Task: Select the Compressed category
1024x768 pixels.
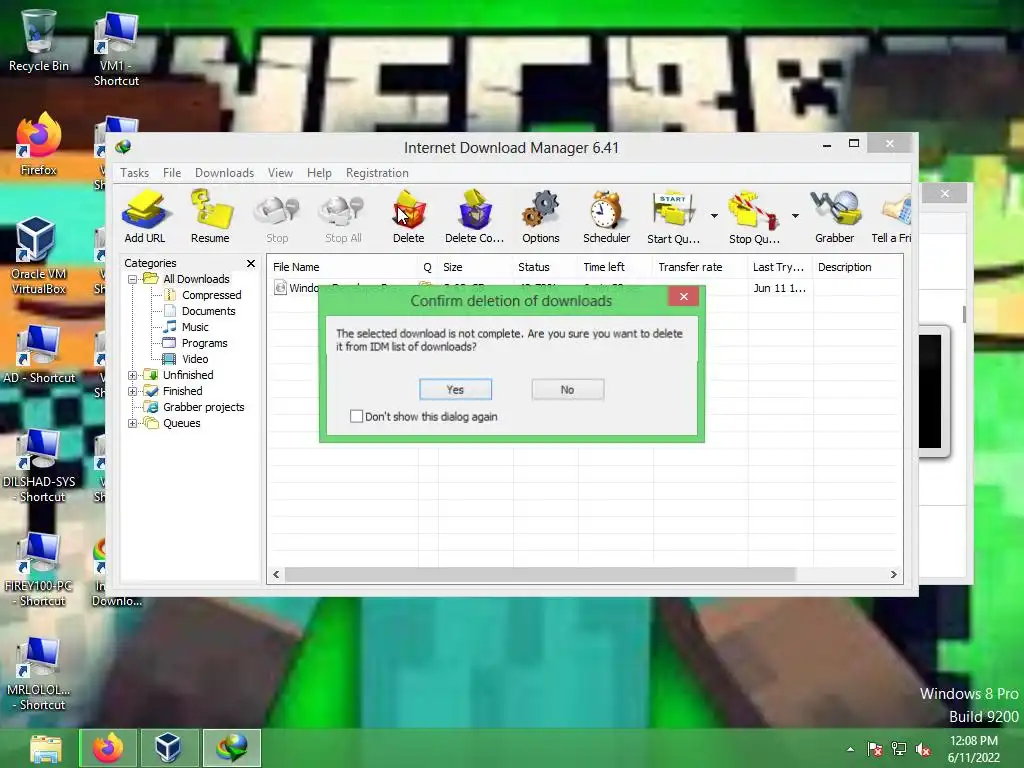Action: tap(211, 295)
